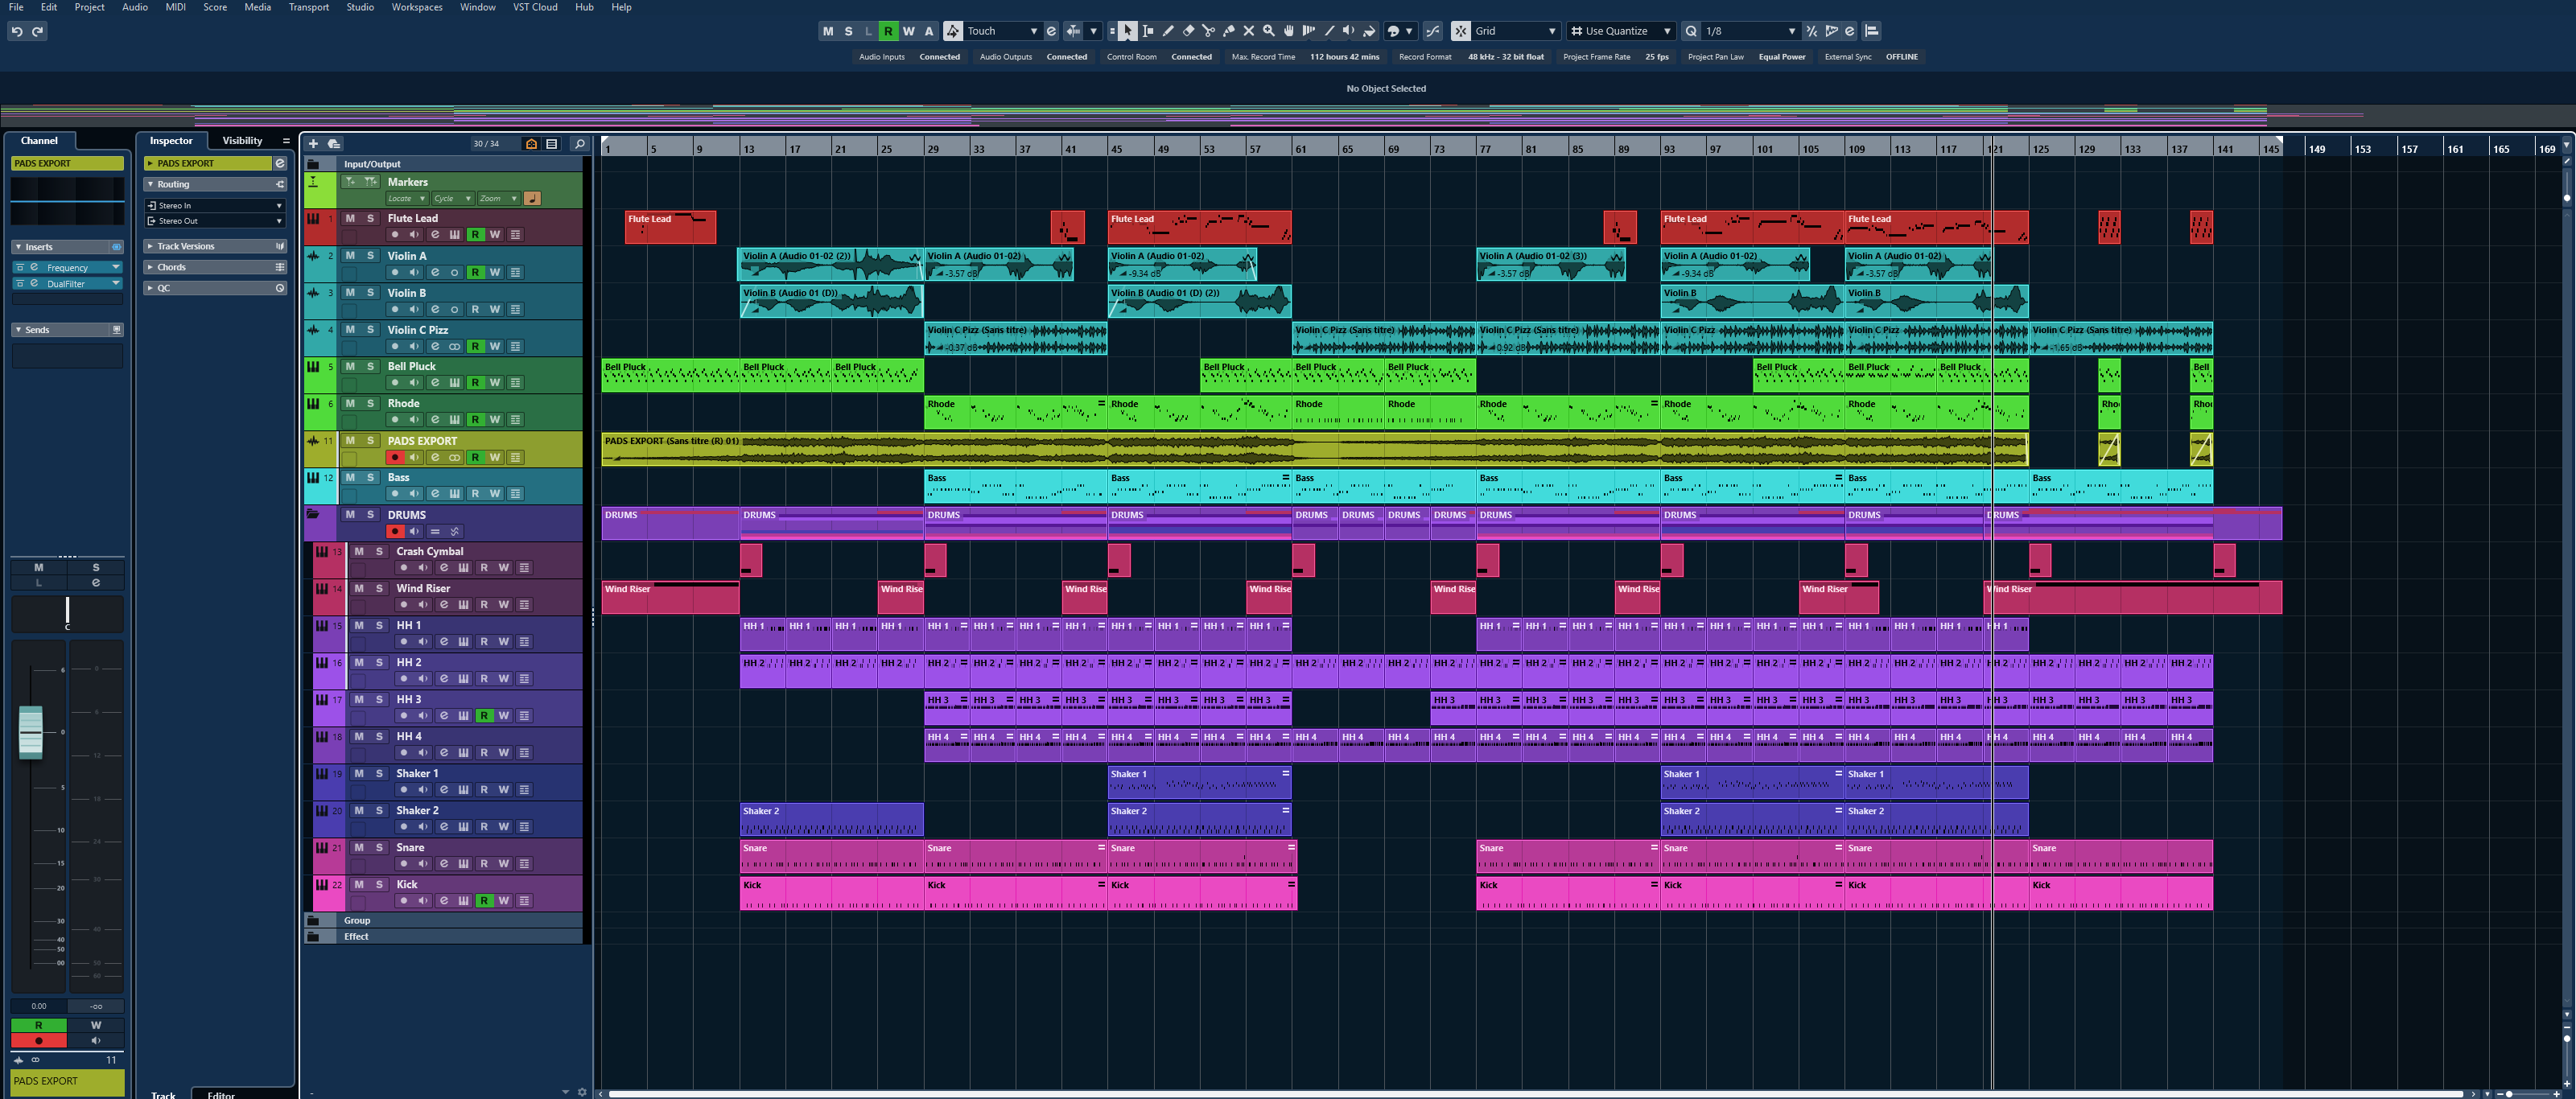Open the Stereo In input routing dropdown

[215, 206]
